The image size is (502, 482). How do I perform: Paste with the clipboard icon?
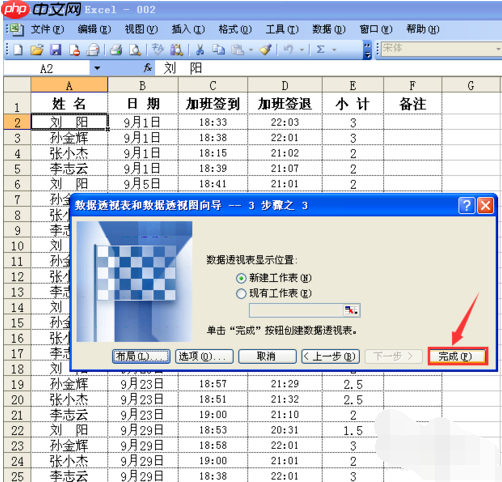click(x=238, y=50)
